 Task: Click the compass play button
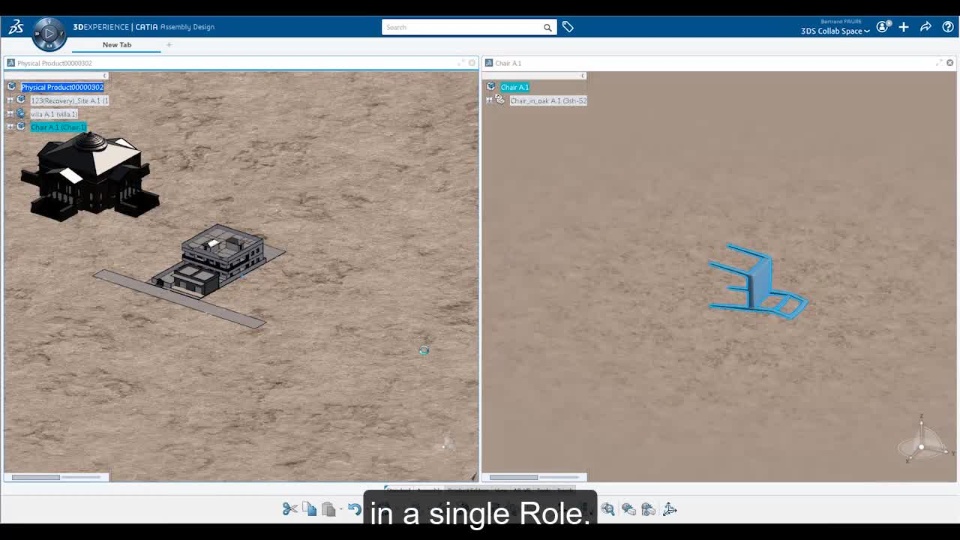click(49, 34)
